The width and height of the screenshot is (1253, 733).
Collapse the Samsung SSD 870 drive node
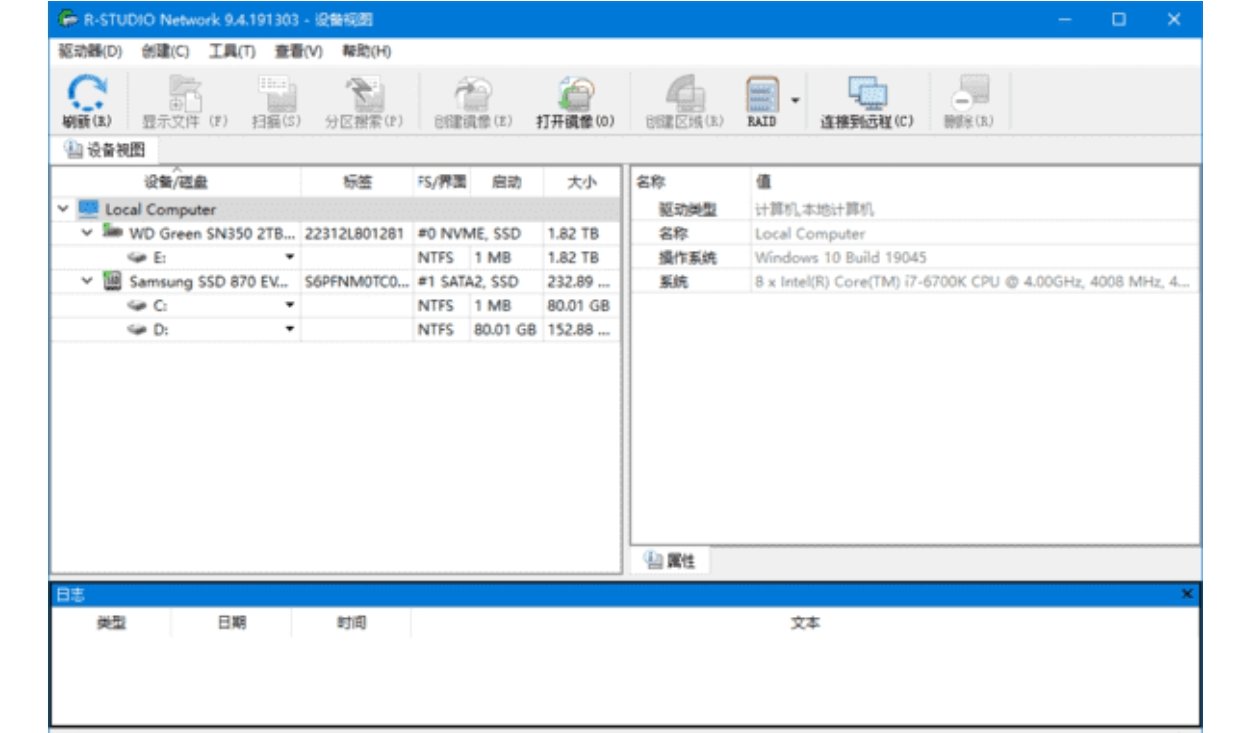[x=88, y=281]
